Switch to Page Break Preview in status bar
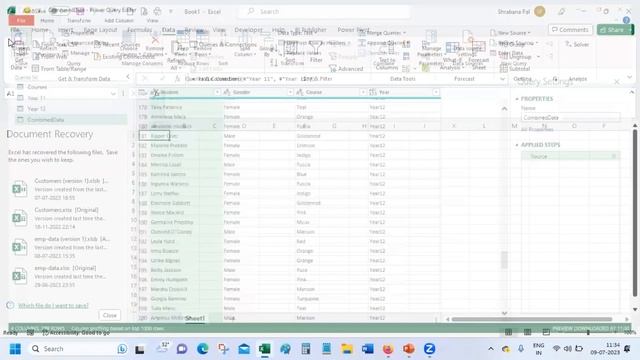Image resolution: width=640 pixels, height=360 pixels. 546,332
